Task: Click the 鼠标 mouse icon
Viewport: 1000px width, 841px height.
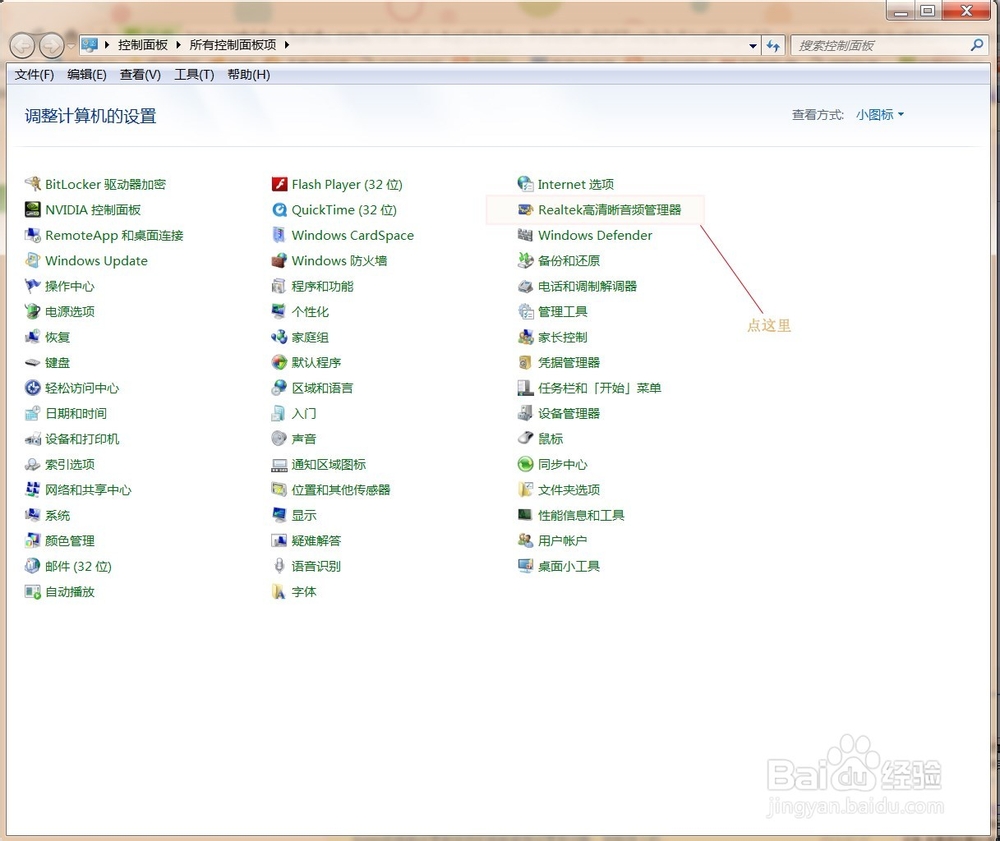Action: 526,439
